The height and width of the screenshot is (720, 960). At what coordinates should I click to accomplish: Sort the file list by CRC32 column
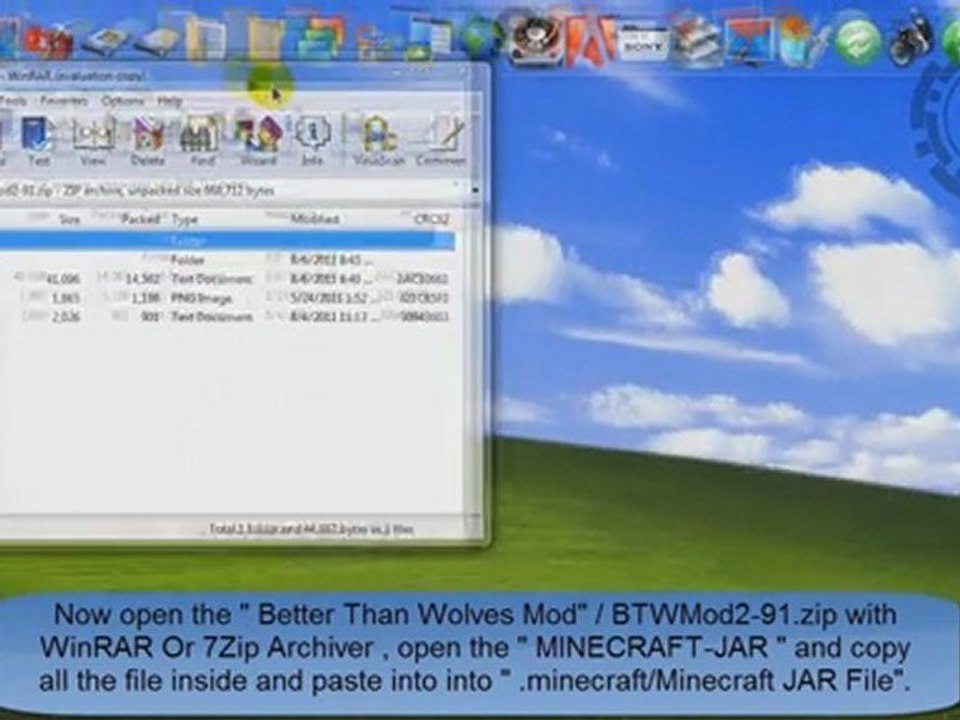click(432, 219)
